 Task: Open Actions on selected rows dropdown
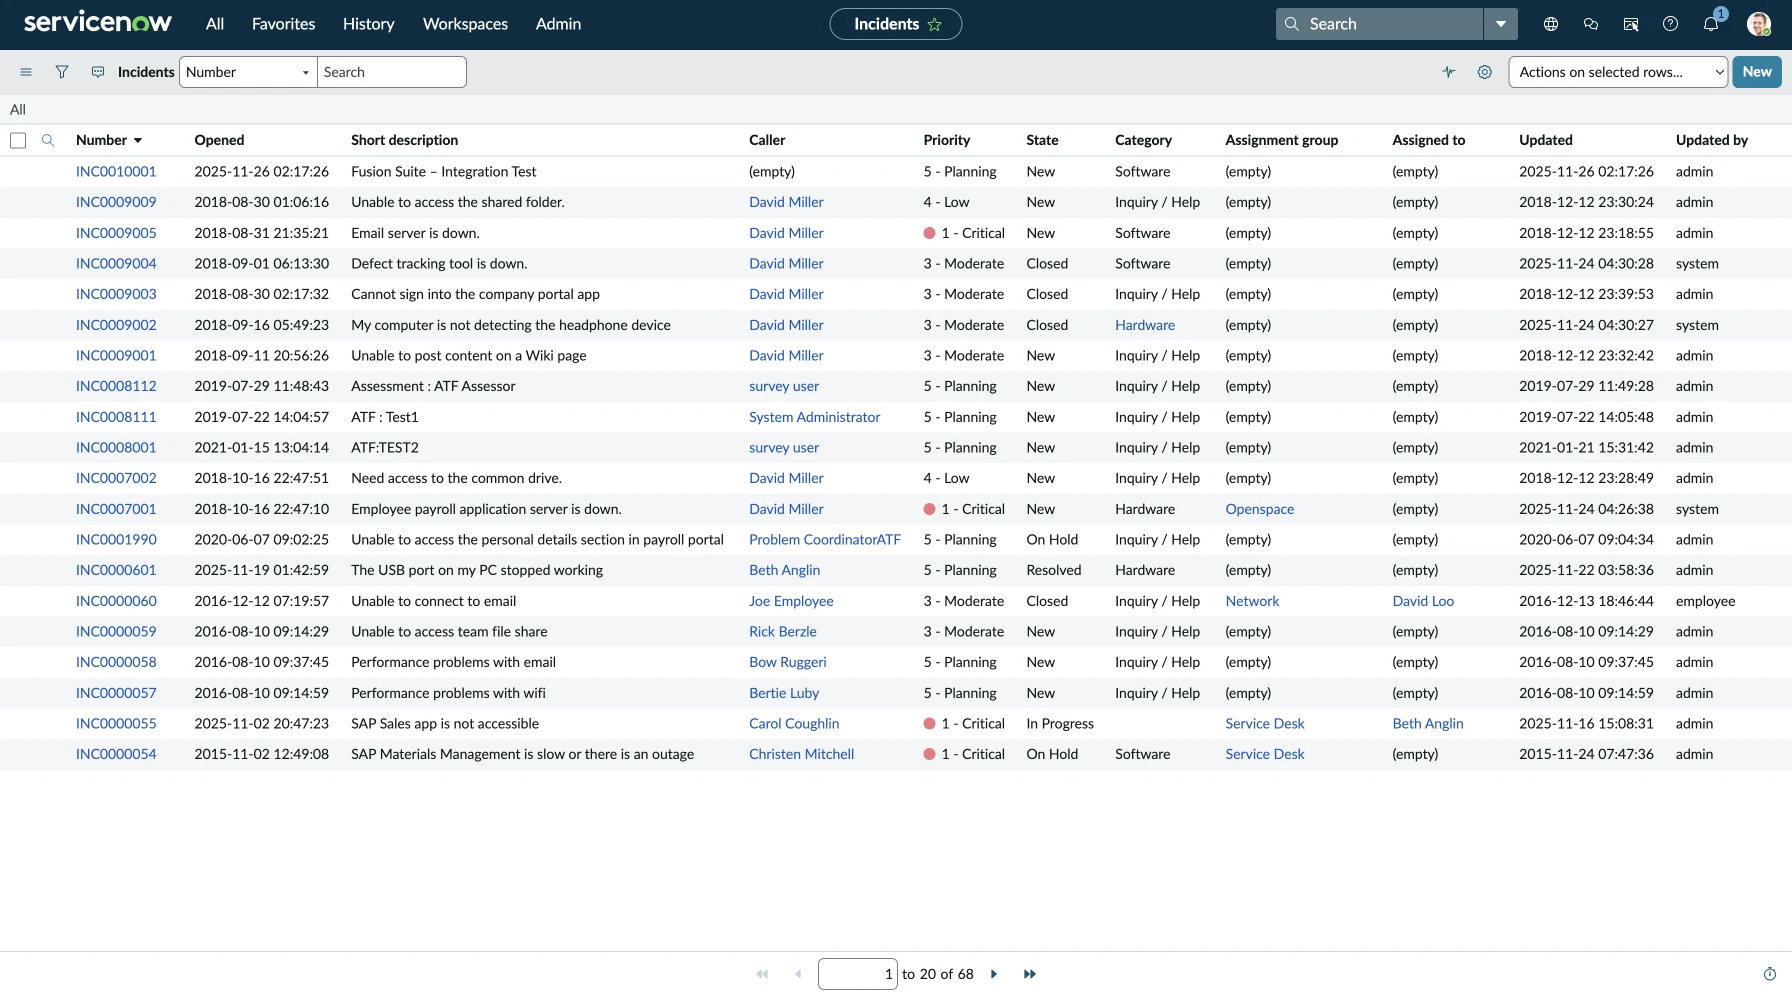[1617, 72]
